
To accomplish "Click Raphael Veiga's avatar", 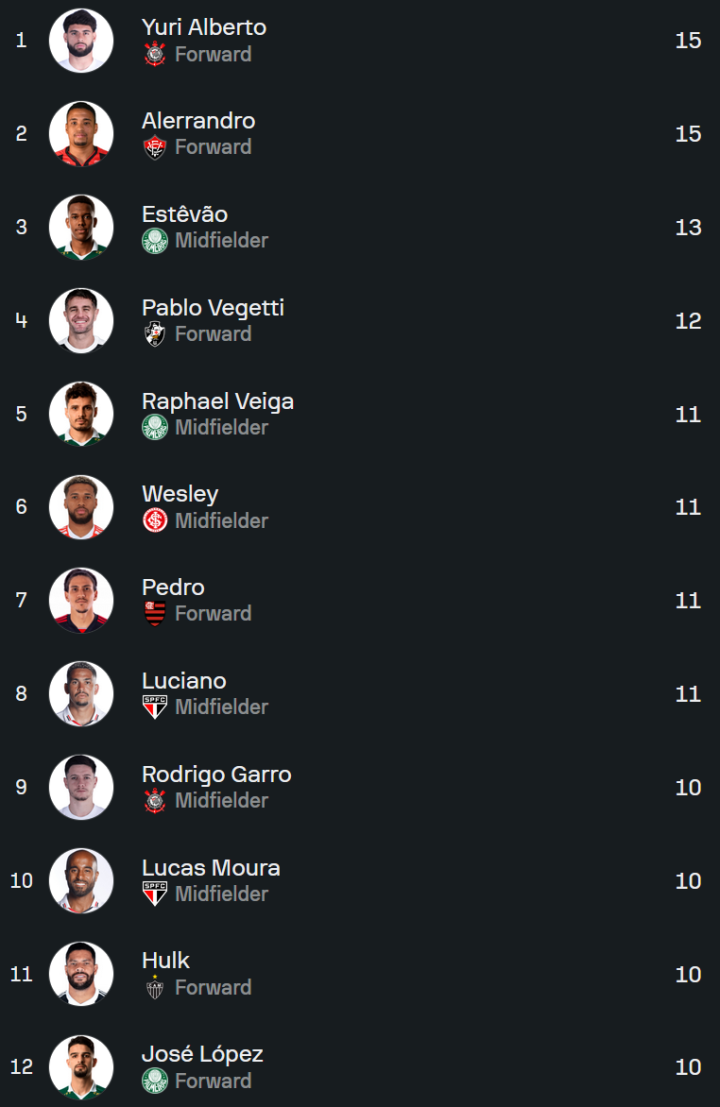I will 81,414.
